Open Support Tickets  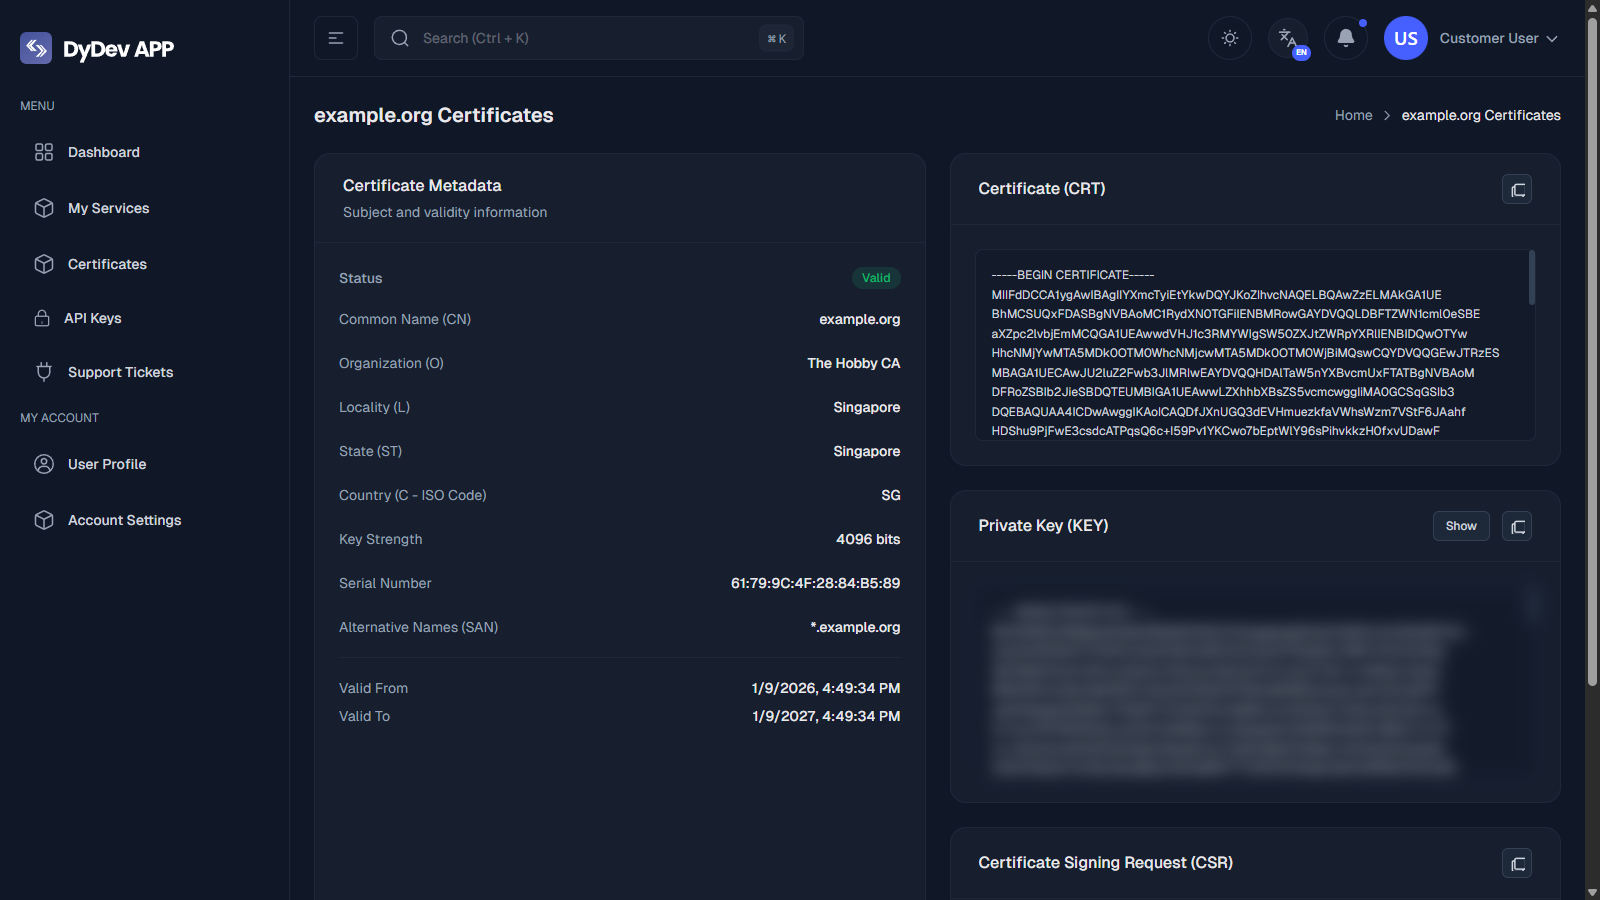coord(119,371)
